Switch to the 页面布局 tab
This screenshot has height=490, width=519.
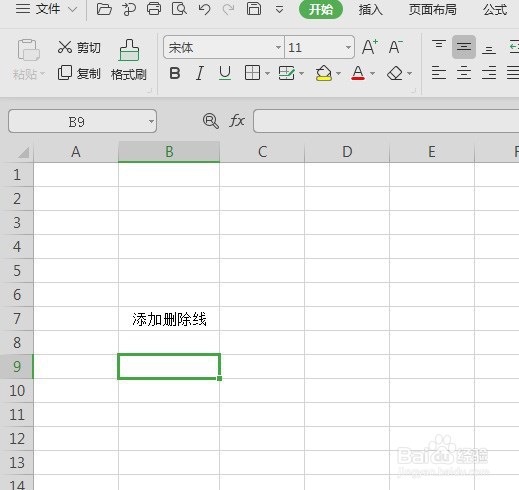pyautogui.click(x=432, y=10)
